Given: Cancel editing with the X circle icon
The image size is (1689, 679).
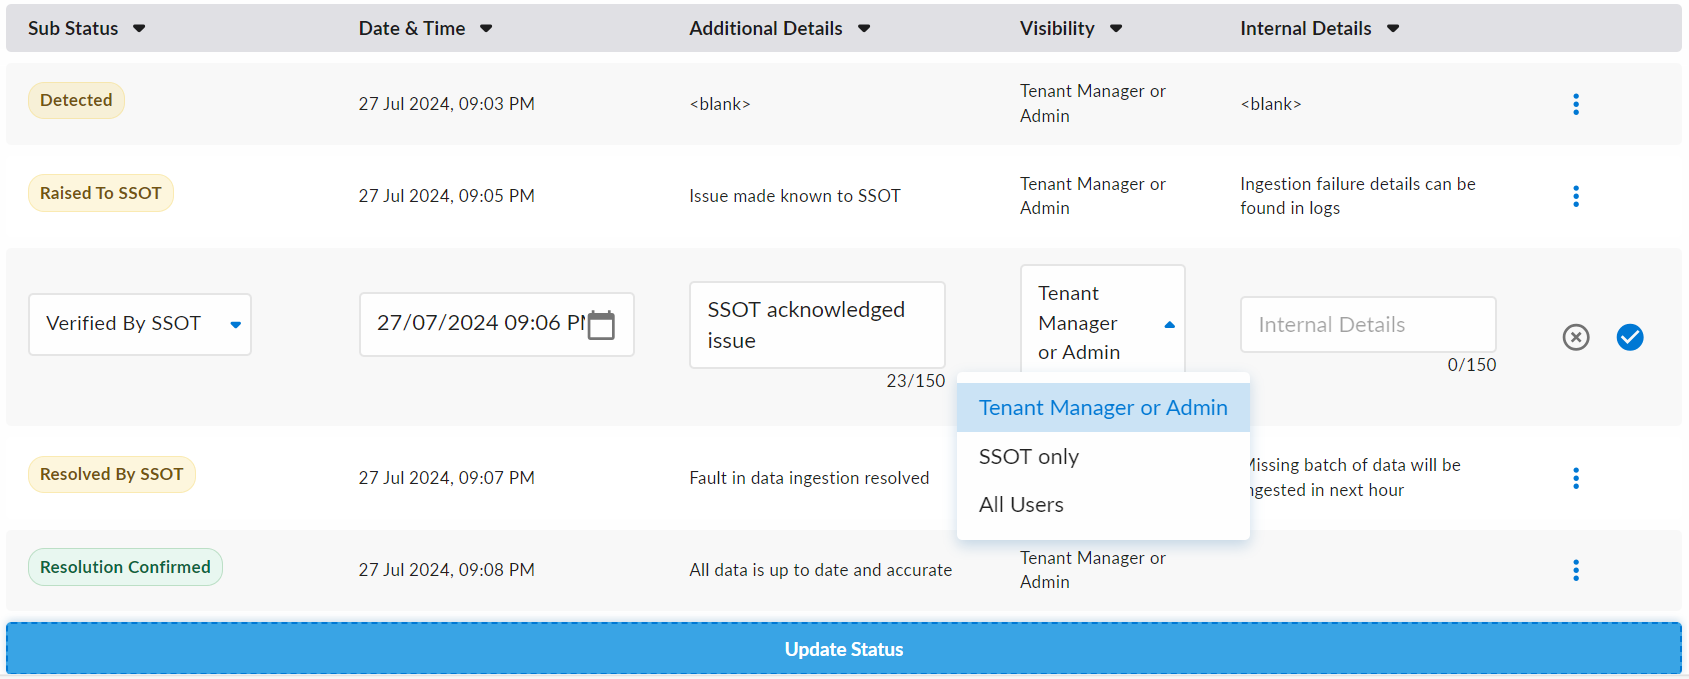Looking at the screenshot, I should [x=1576, y=338].
